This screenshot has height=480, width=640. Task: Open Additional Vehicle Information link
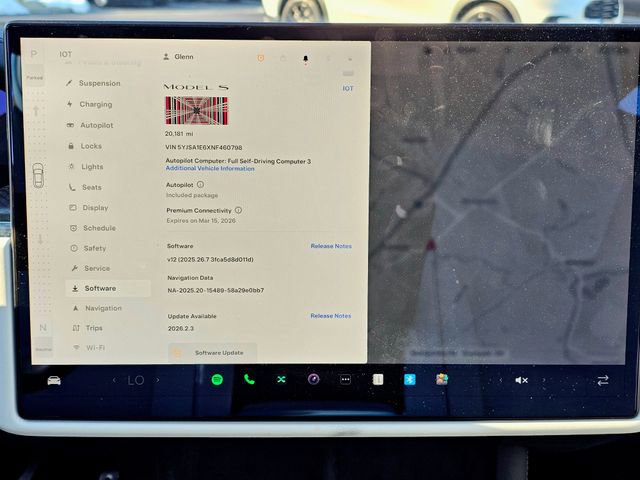(210, 168)
